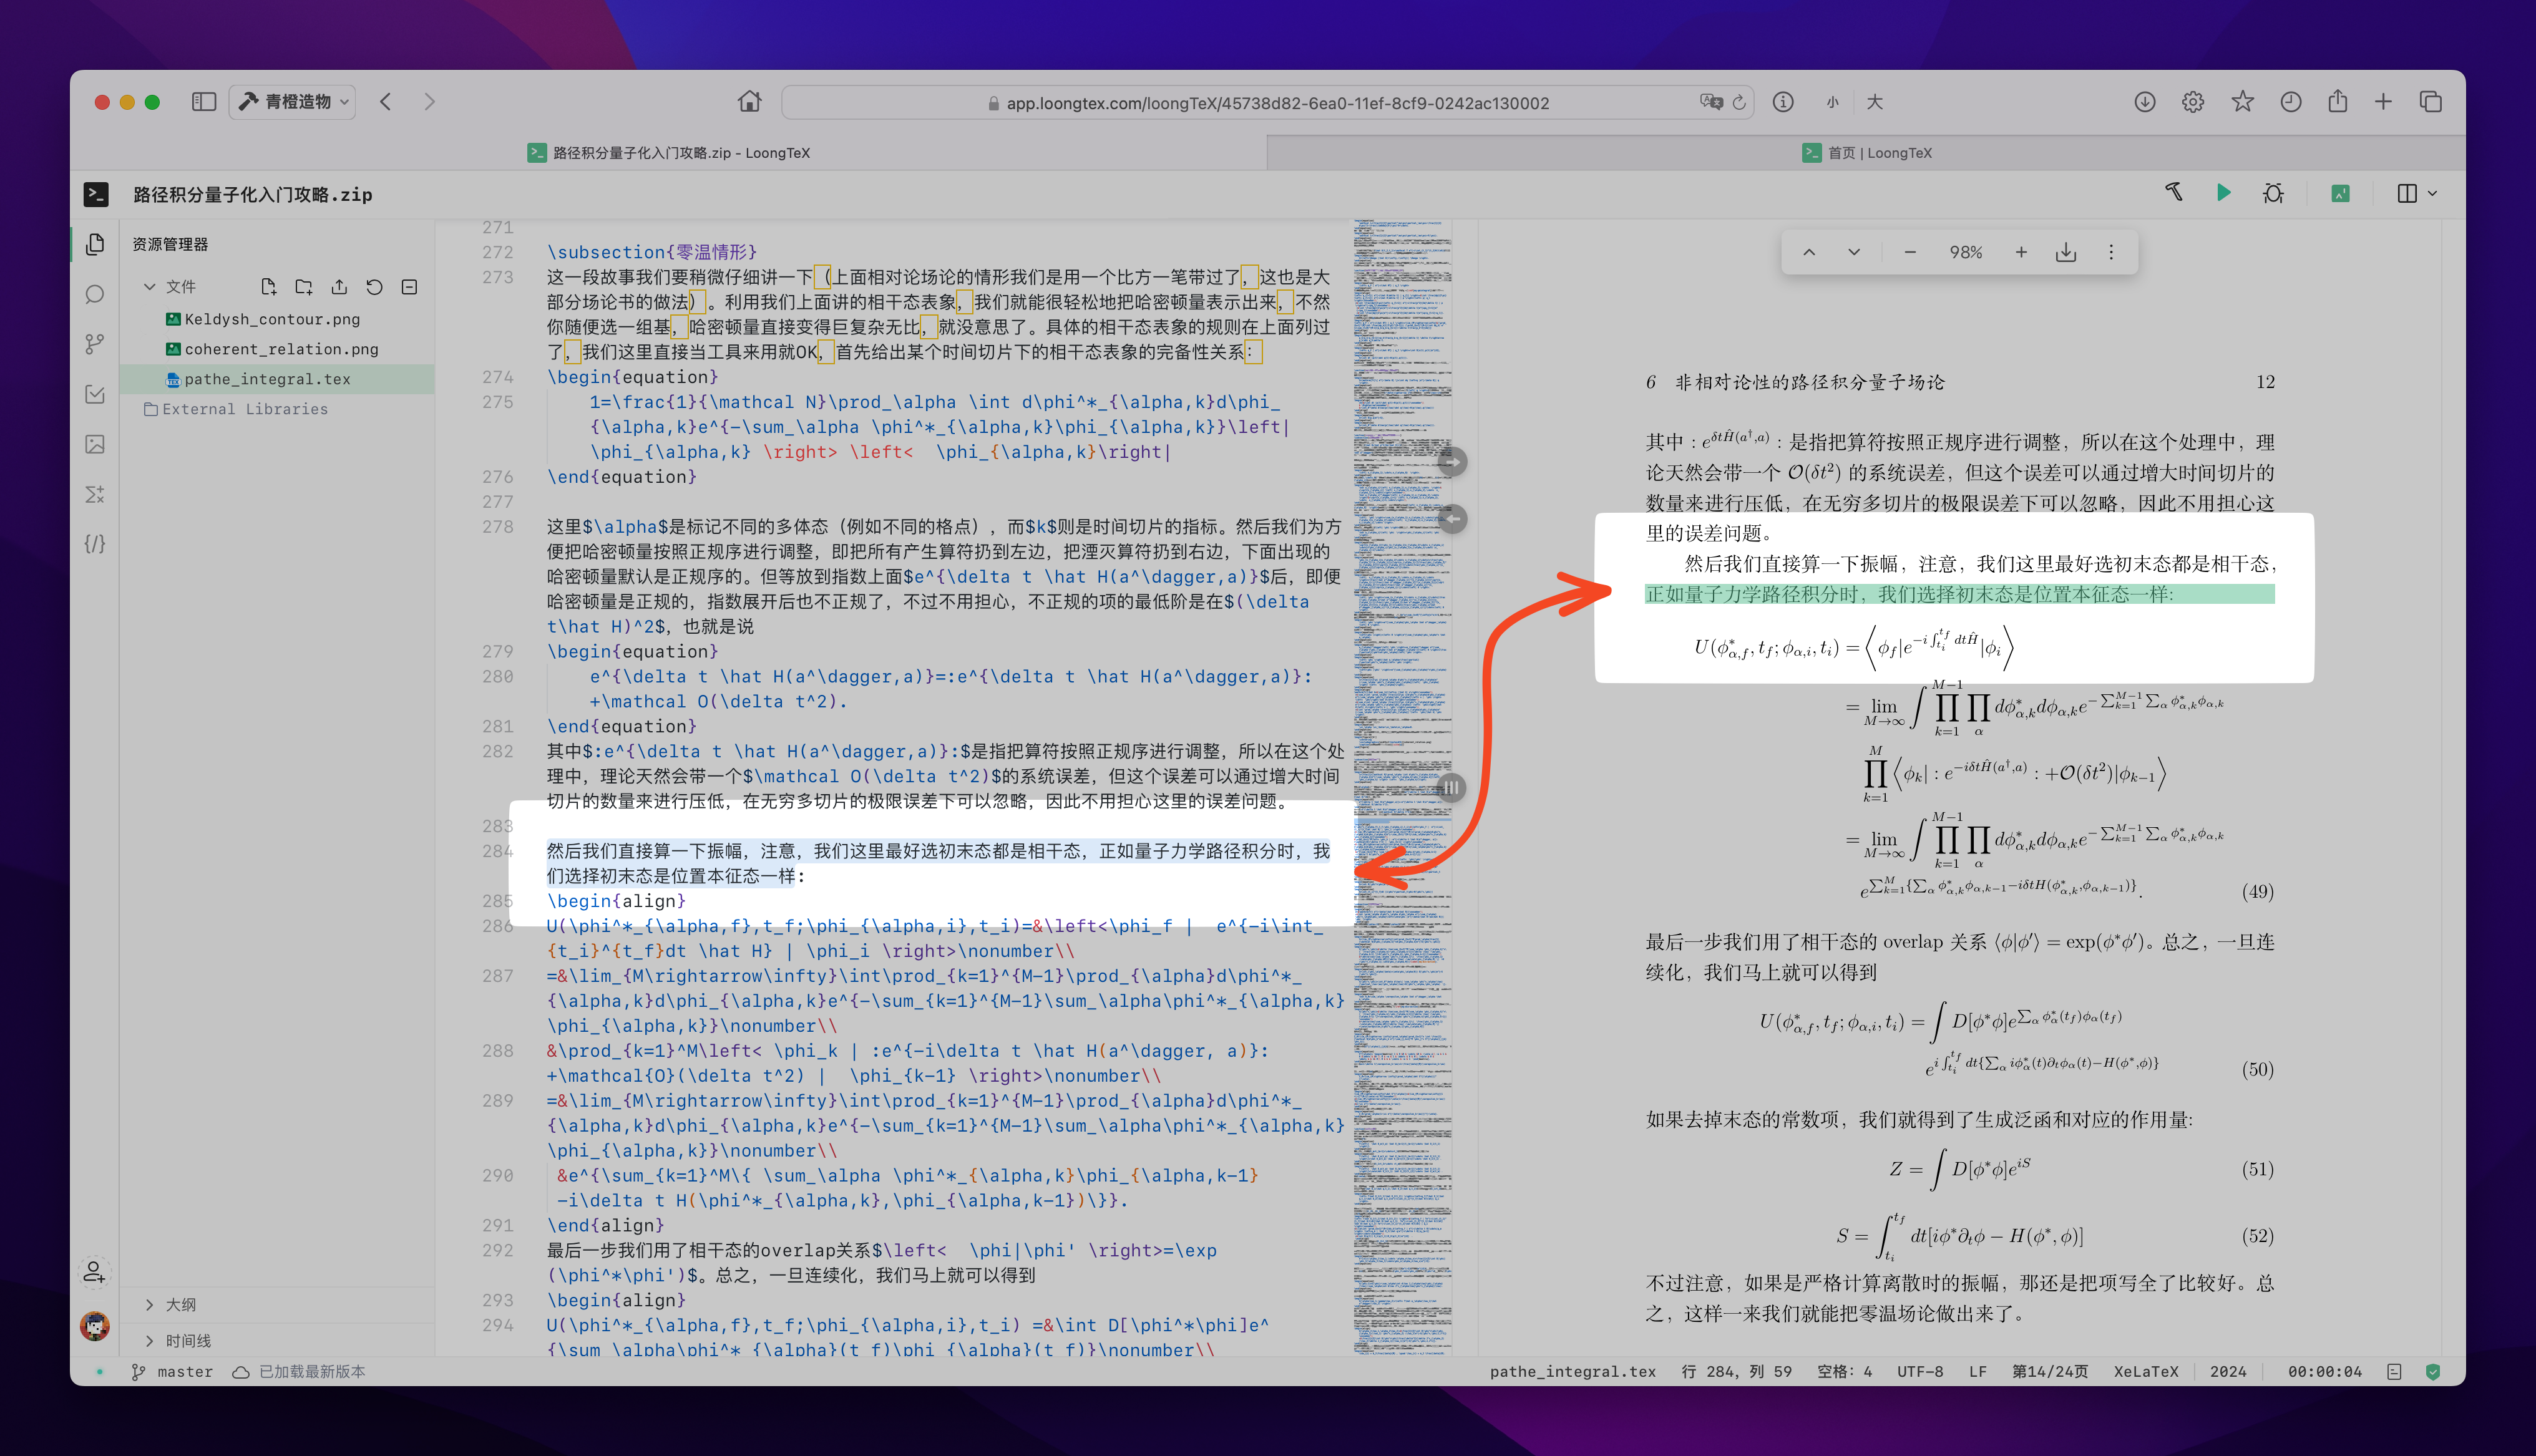Open the formula sigma panel in the sidebar

coord(95,494)
